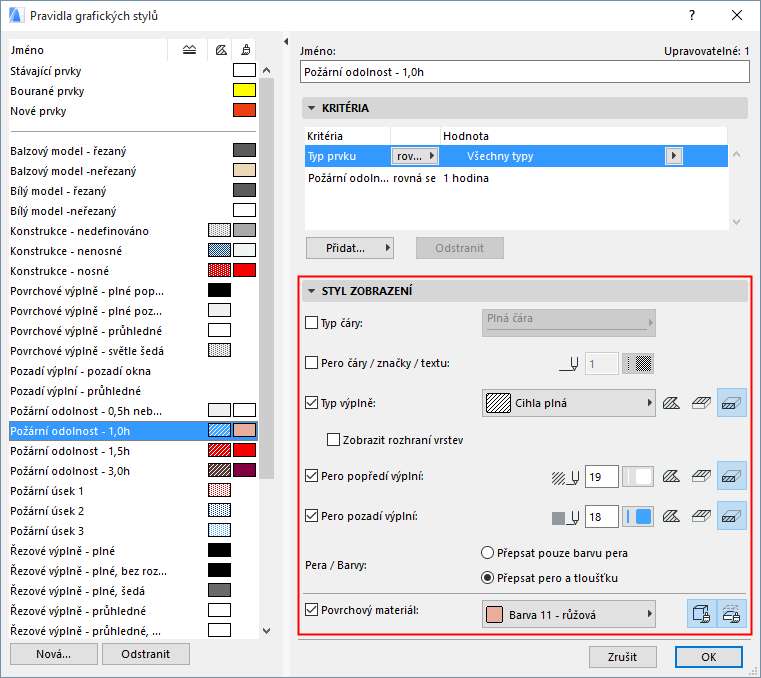Screen dimensions: 761x678
Task: Toggle cut fill icon in Typ výplně row
Action: (731, 403)
